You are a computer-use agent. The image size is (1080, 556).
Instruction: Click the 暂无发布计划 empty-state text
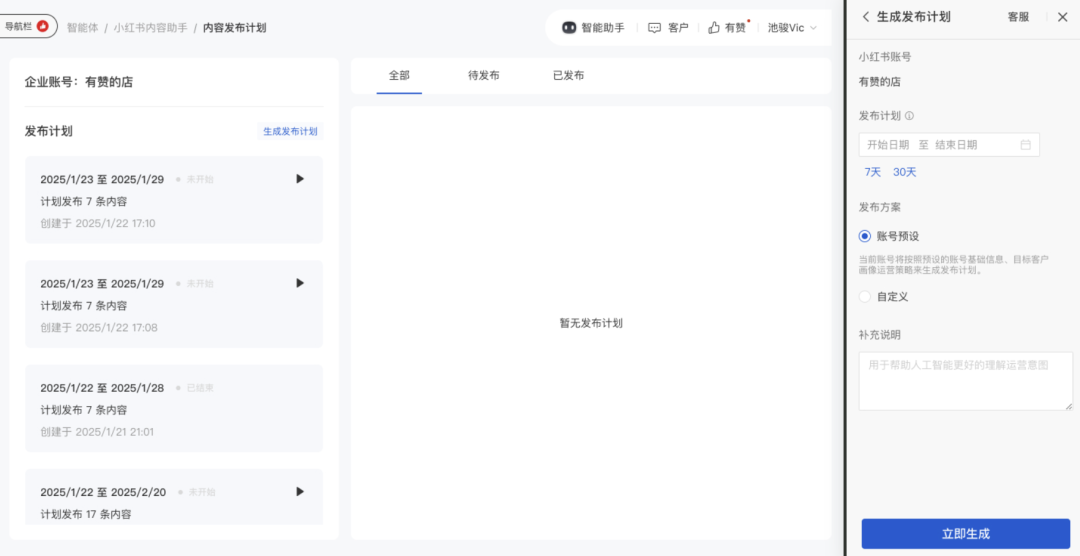click(x=591, y=323)
